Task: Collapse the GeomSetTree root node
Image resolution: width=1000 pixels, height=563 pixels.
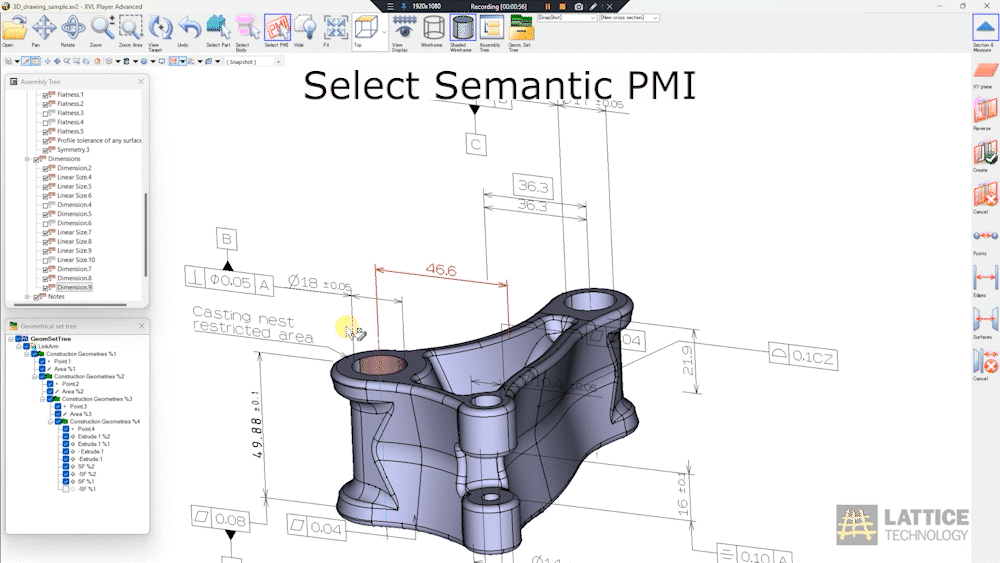Action: 11,339
